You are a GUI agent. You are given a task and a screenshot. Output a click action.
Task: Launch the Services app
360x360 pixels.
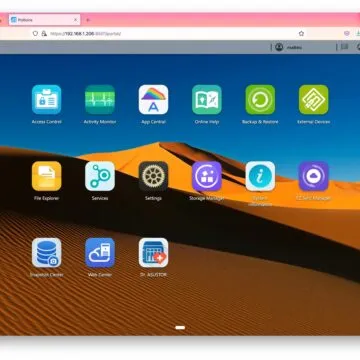(x=100, y=176)
